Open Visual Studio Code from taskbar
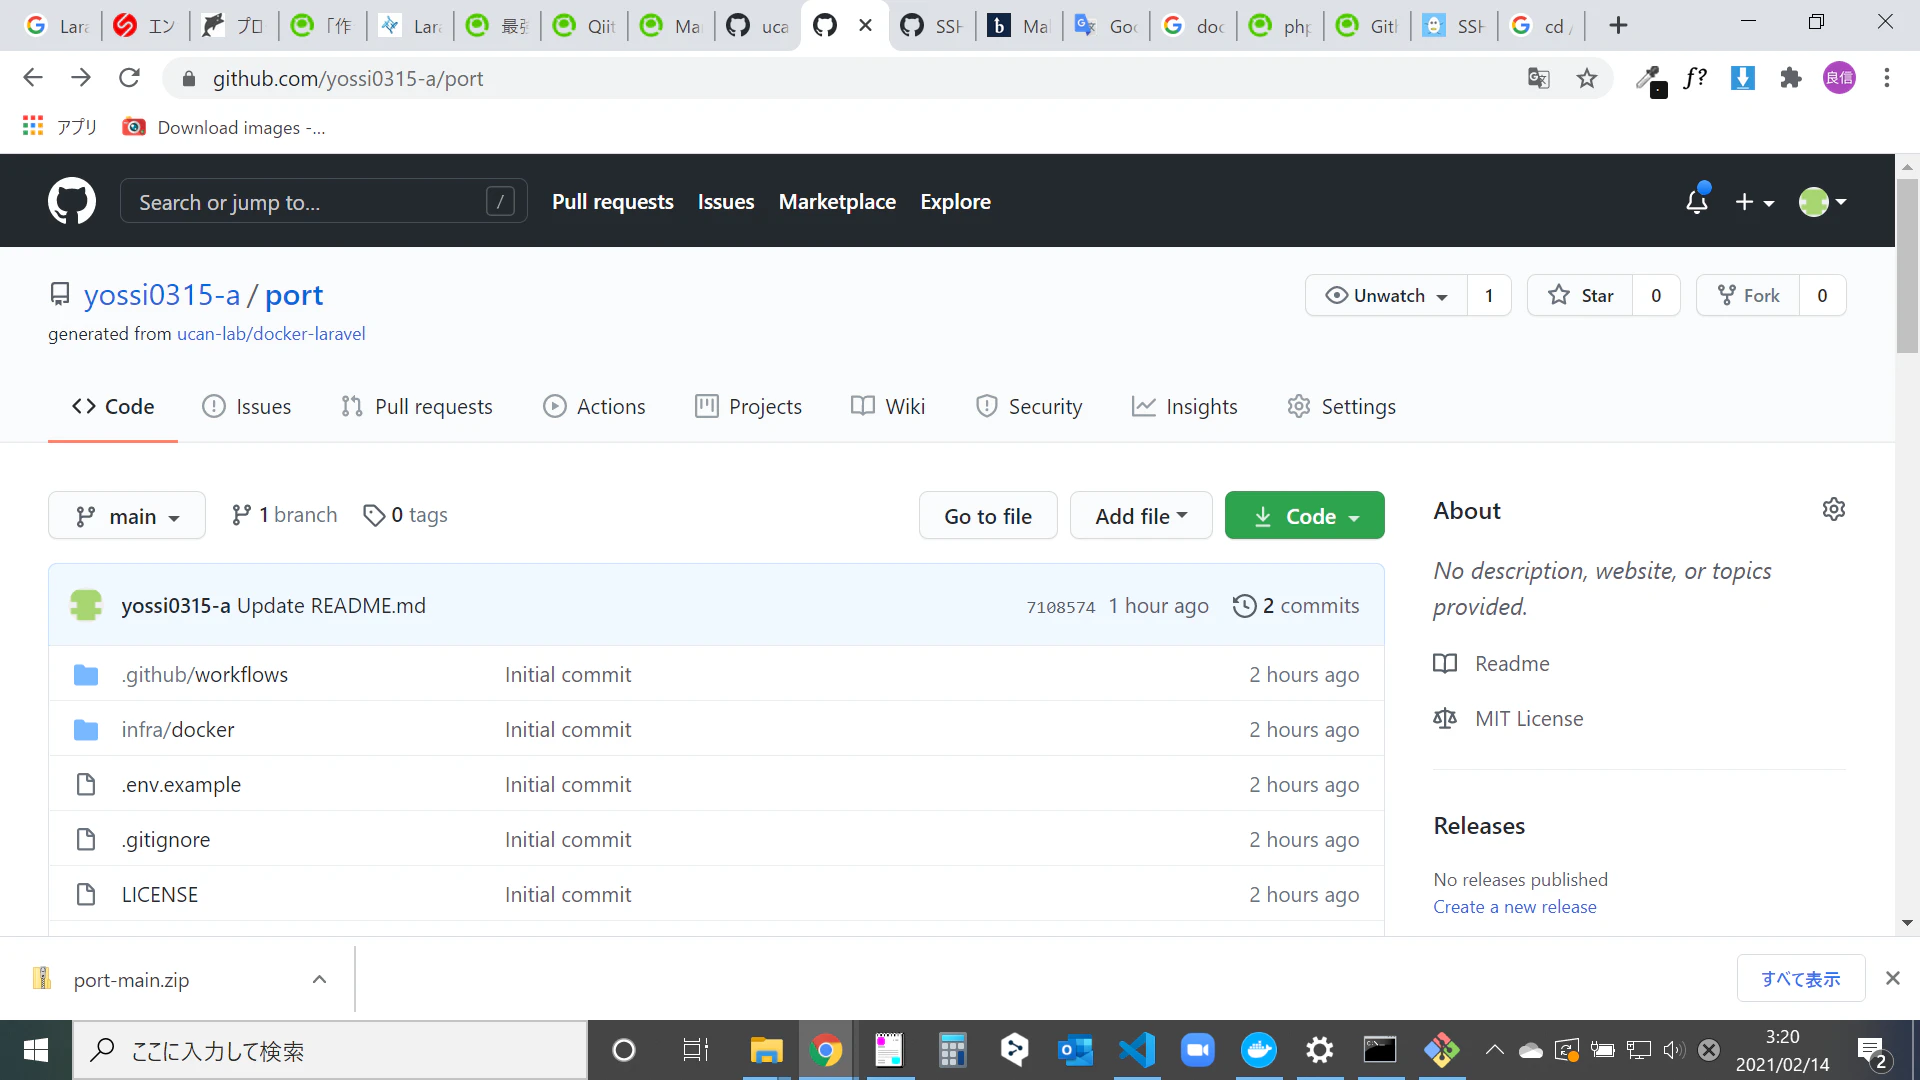The height and width of the screenshot is (1080, 1920). point(1137,1050)
